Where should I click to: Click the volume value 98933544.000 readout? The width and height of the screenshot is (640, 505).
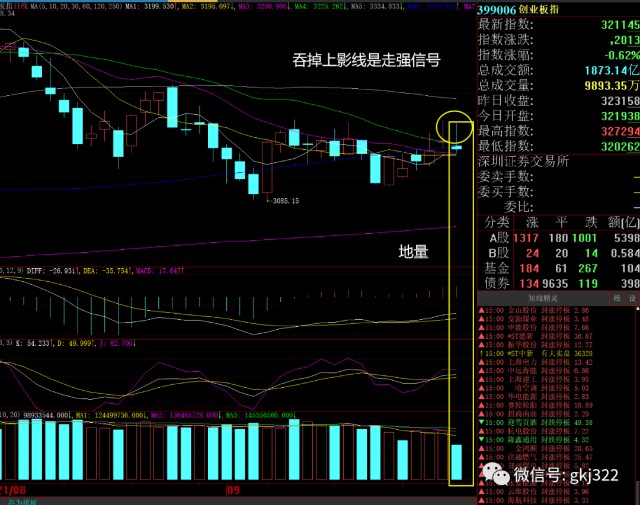(47, 415)
